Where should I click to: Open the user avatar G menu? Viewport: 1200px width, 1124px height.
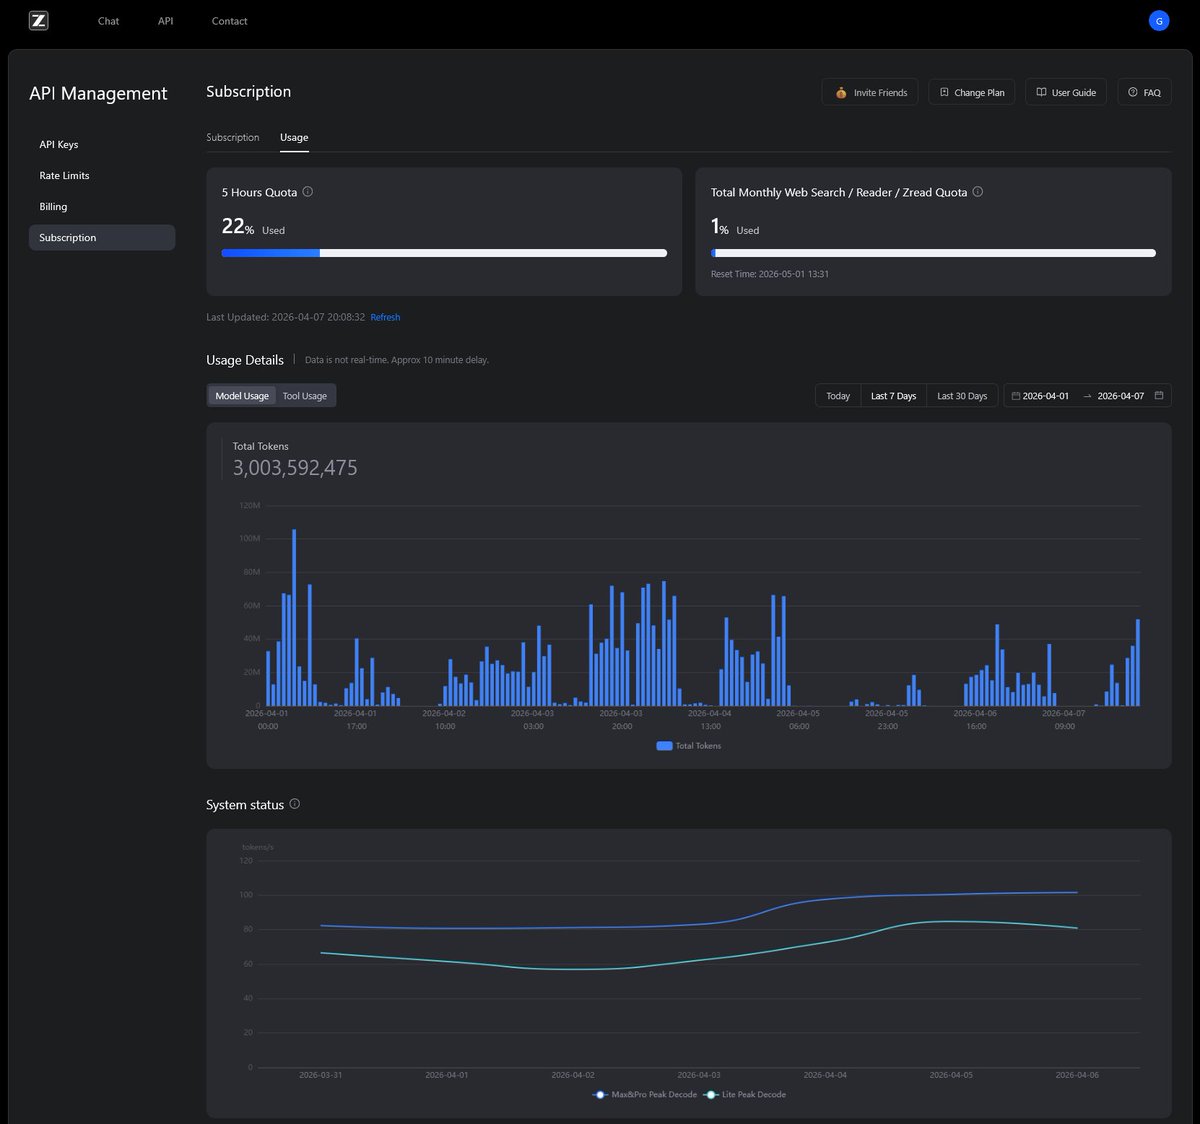click(1159, 21)
